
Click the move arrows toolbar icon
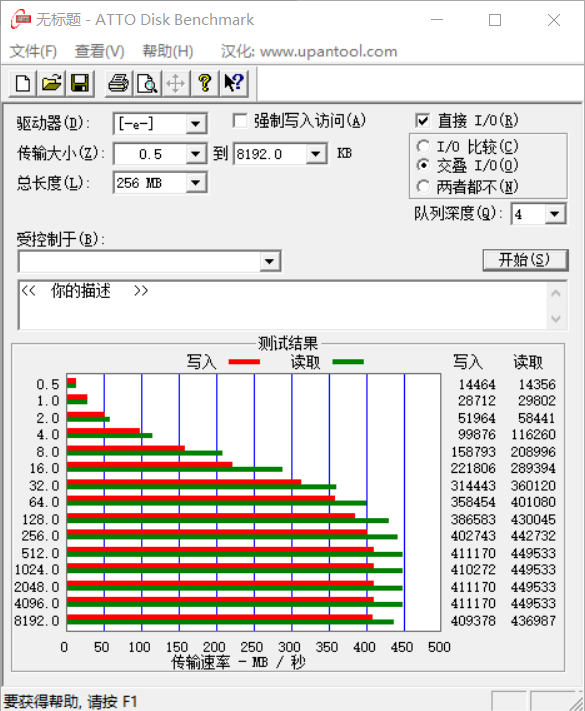176,83
